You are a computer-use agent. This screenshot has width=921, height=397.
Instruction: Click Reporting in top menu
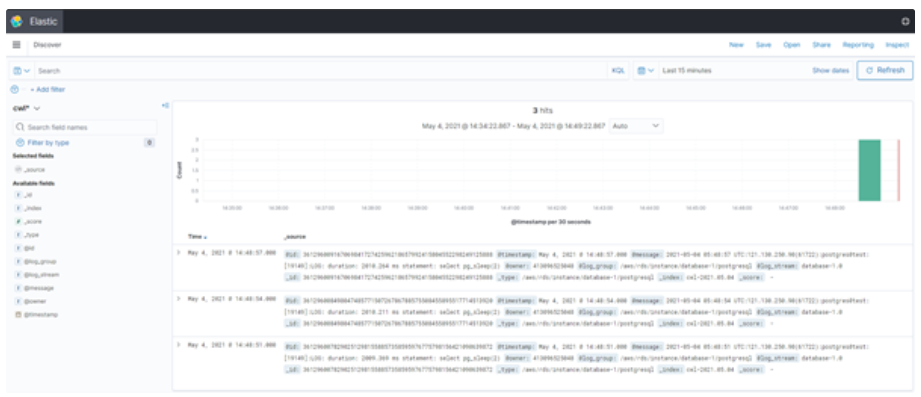click(858, 45)
